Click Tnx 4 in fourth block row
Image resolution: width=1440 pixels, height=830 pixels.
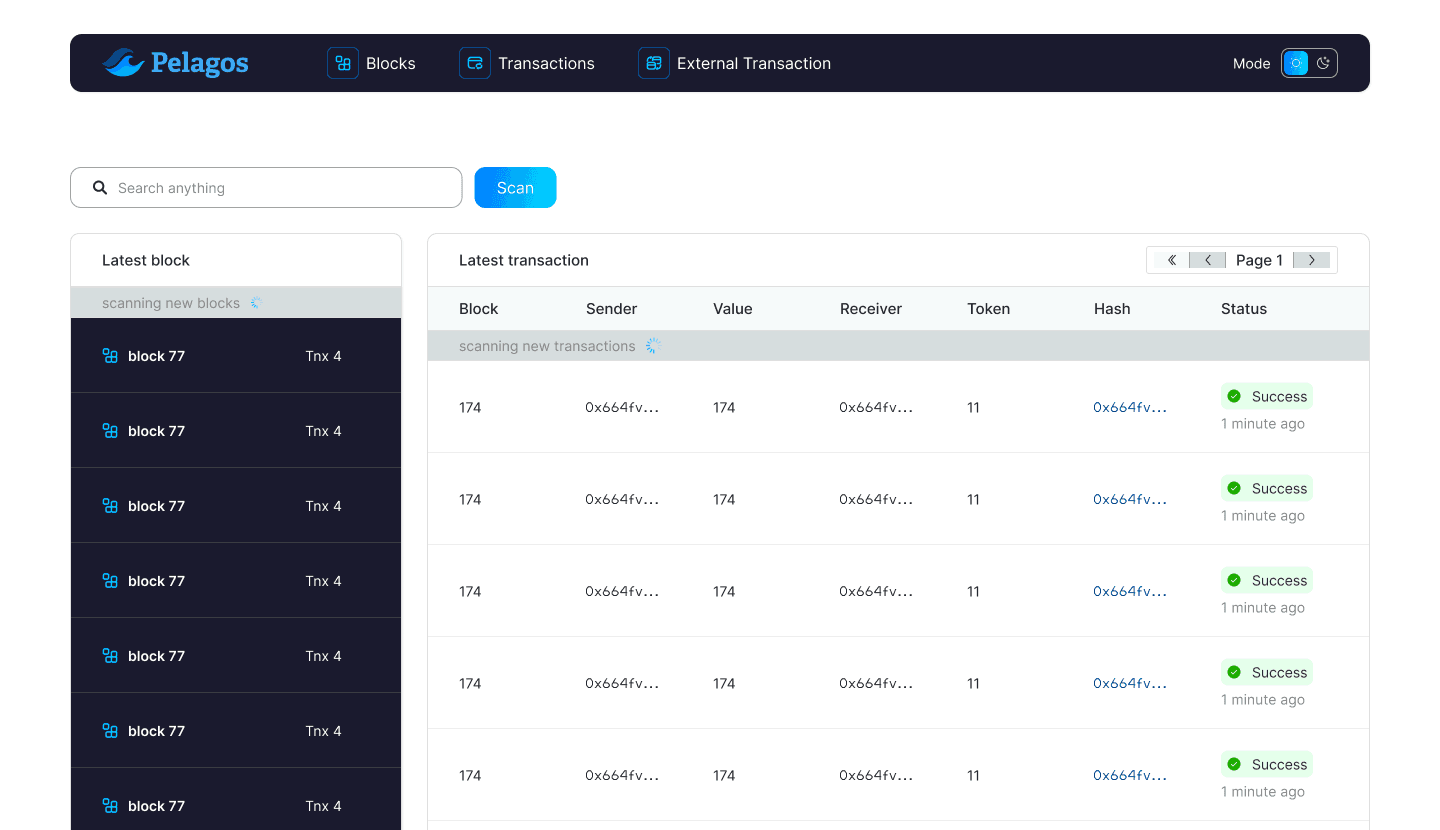[323, 581]
